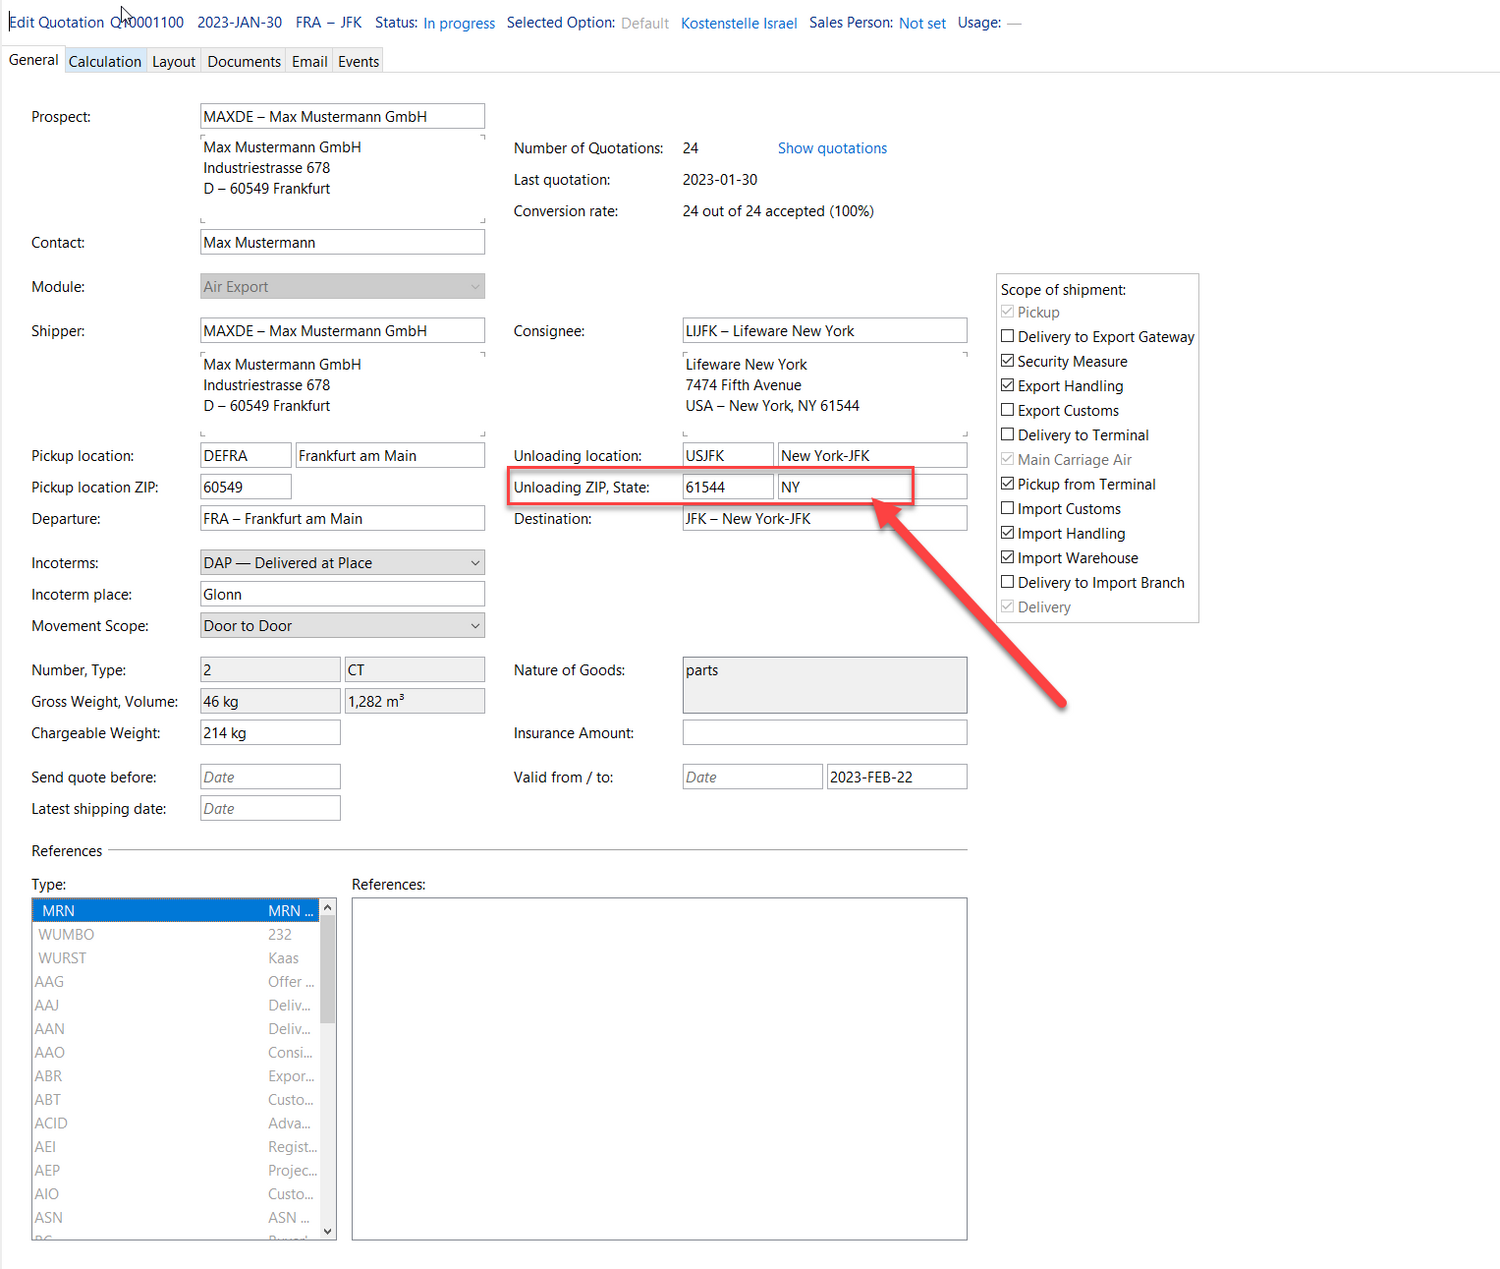Tick the Export Customs checkbox

(1008, 410)
